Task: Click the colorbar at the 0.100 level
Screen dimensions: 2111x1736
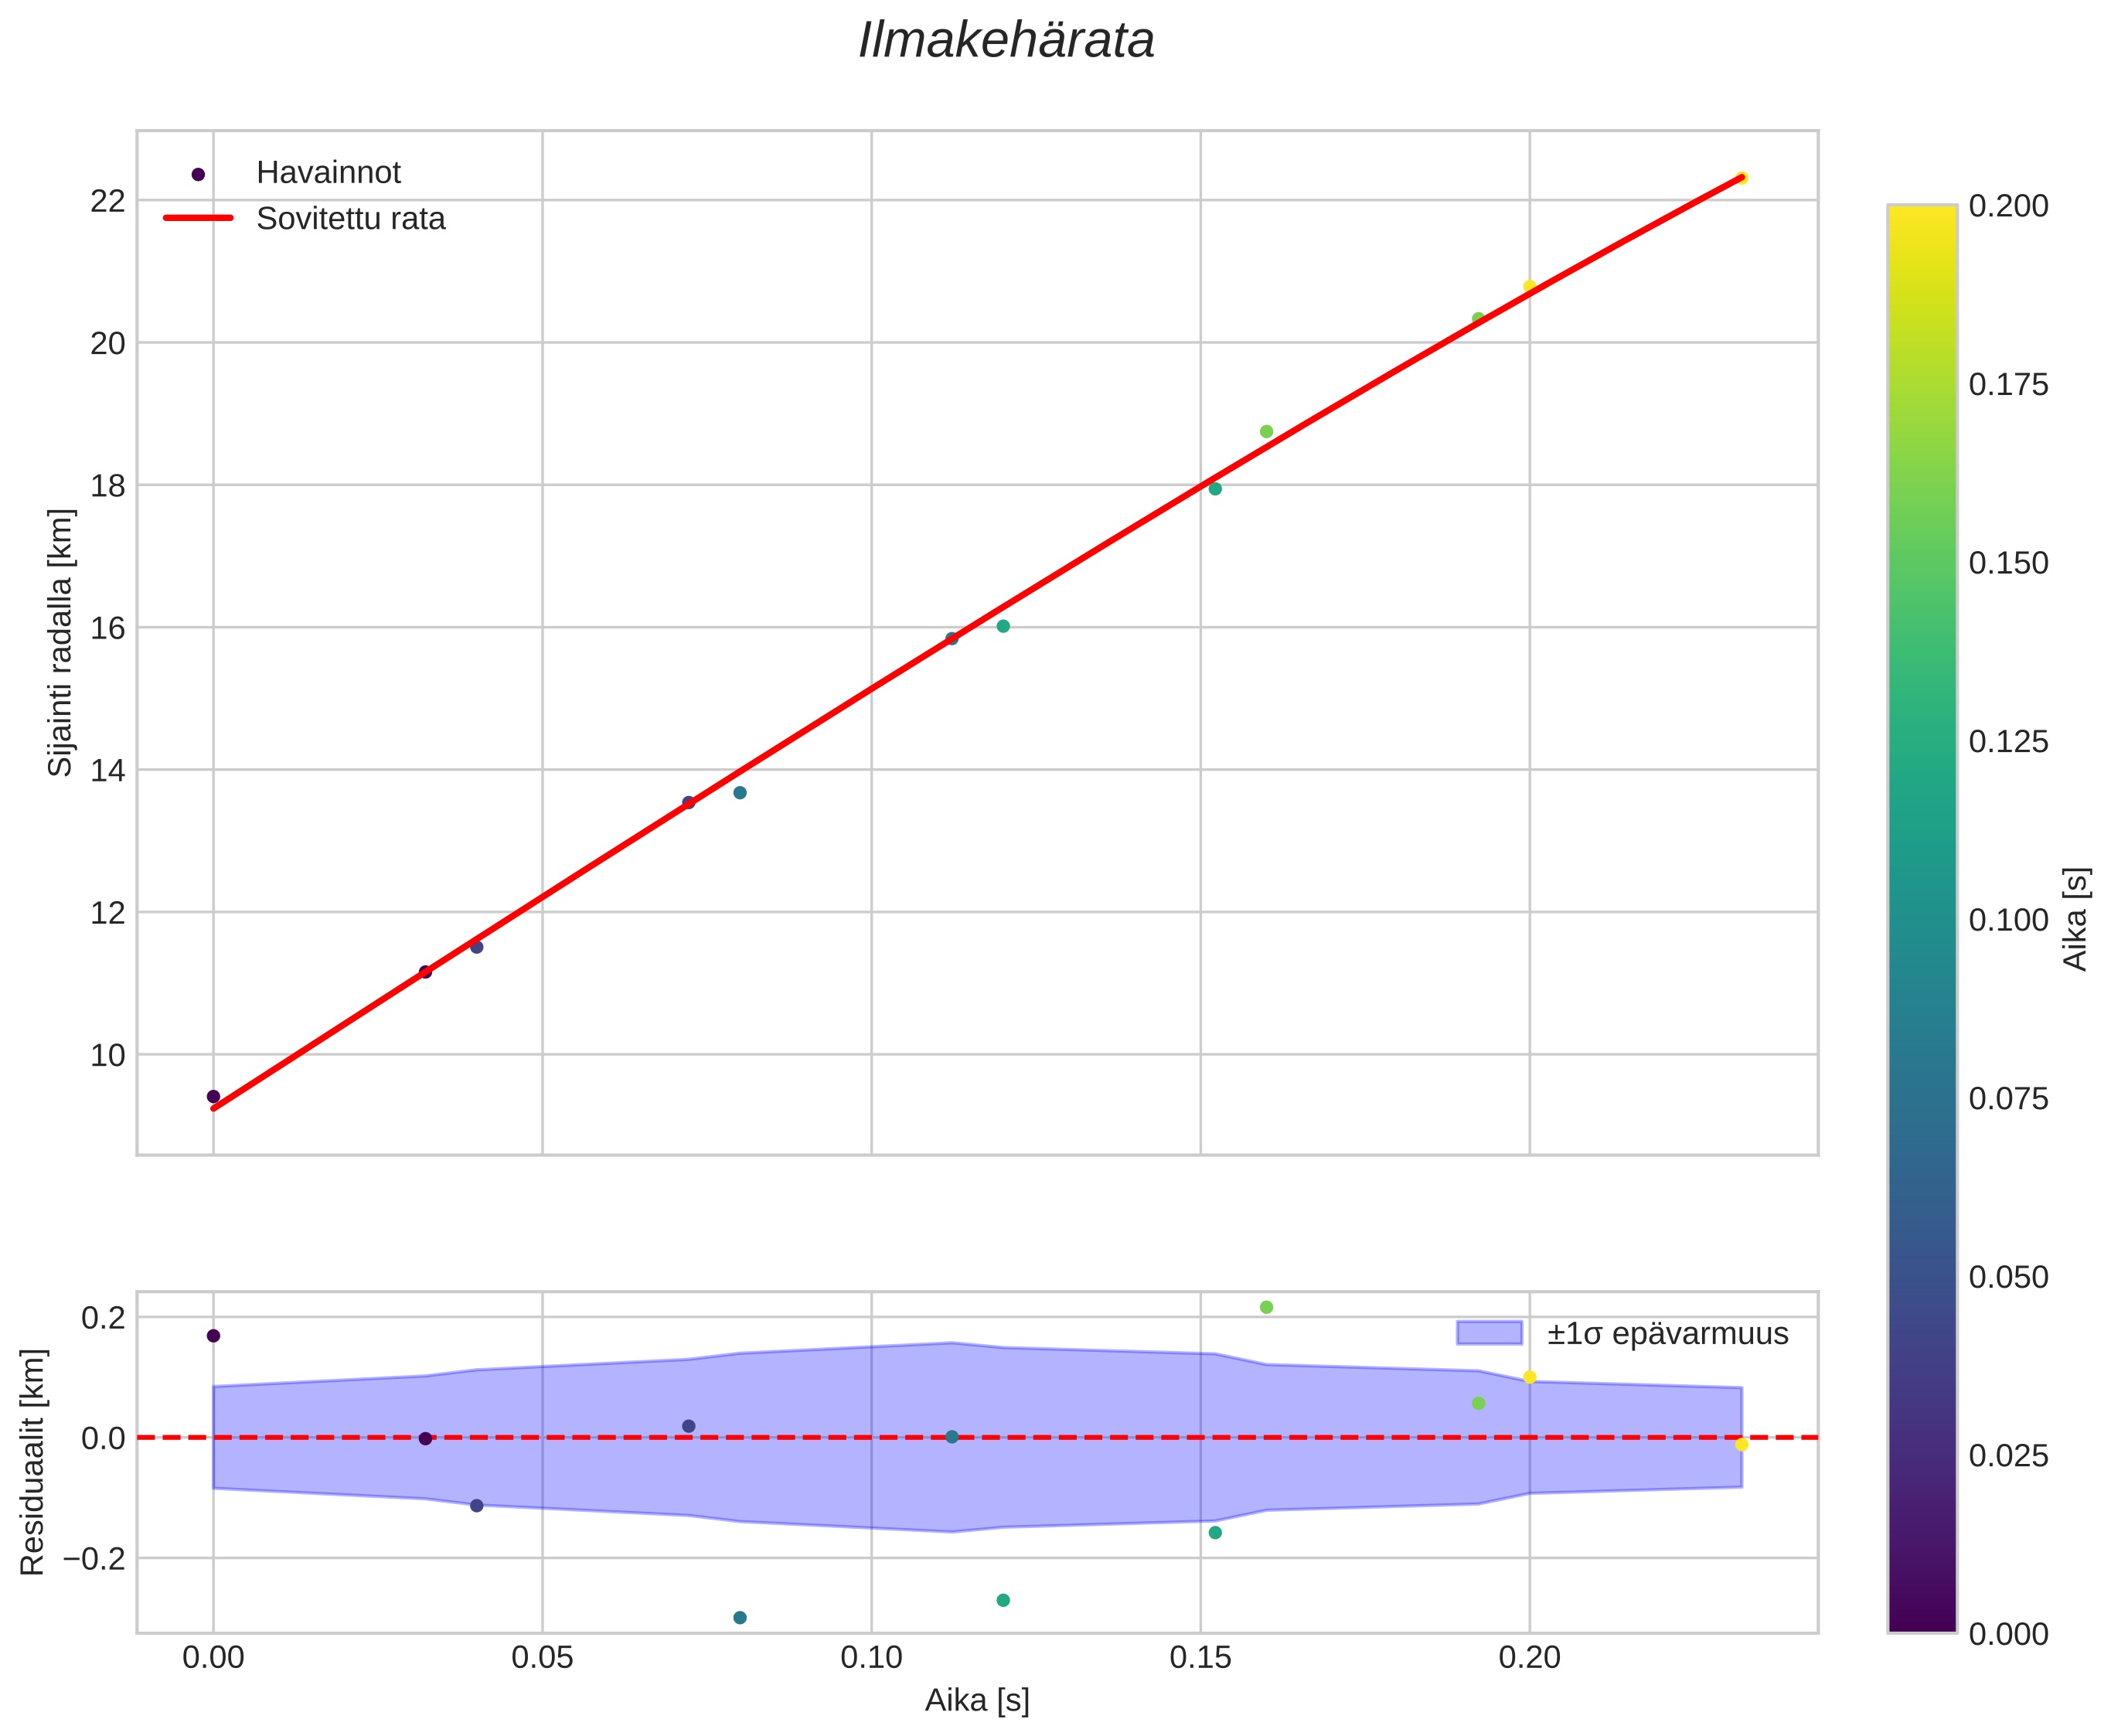Action: (x=1921, y=920)
